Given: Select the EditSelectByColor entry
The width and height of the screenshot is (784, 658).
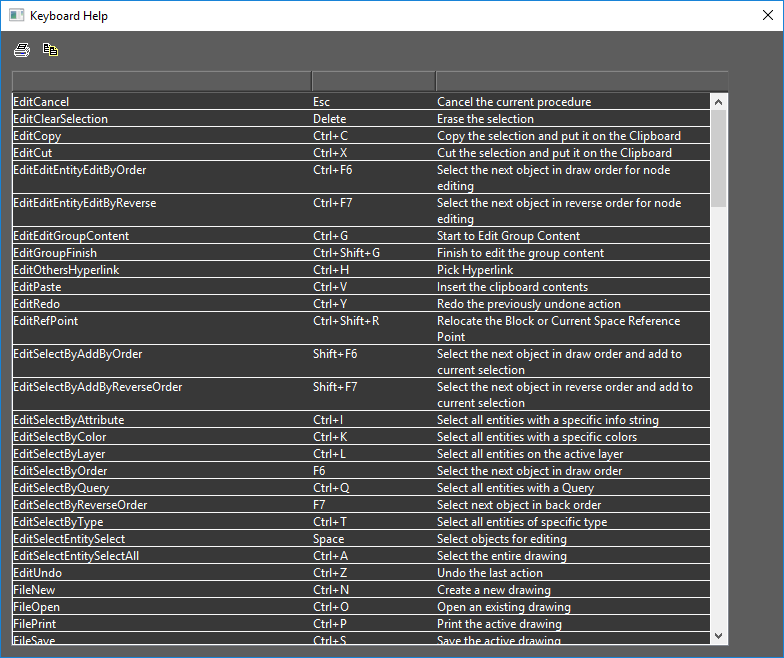Looking at the screenshot, I should pos(60,437).
